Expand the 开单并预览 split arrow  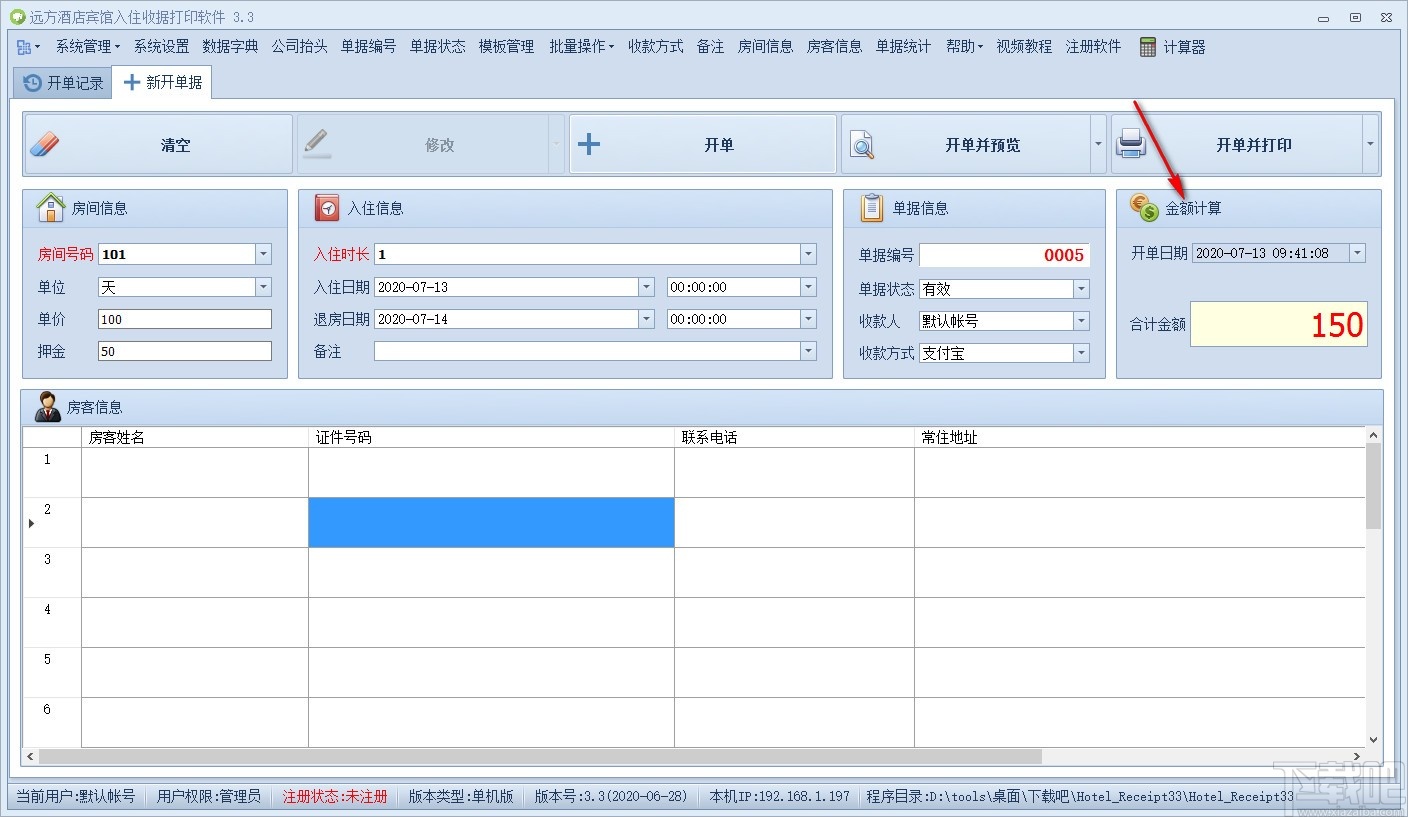pos(1098,144)
